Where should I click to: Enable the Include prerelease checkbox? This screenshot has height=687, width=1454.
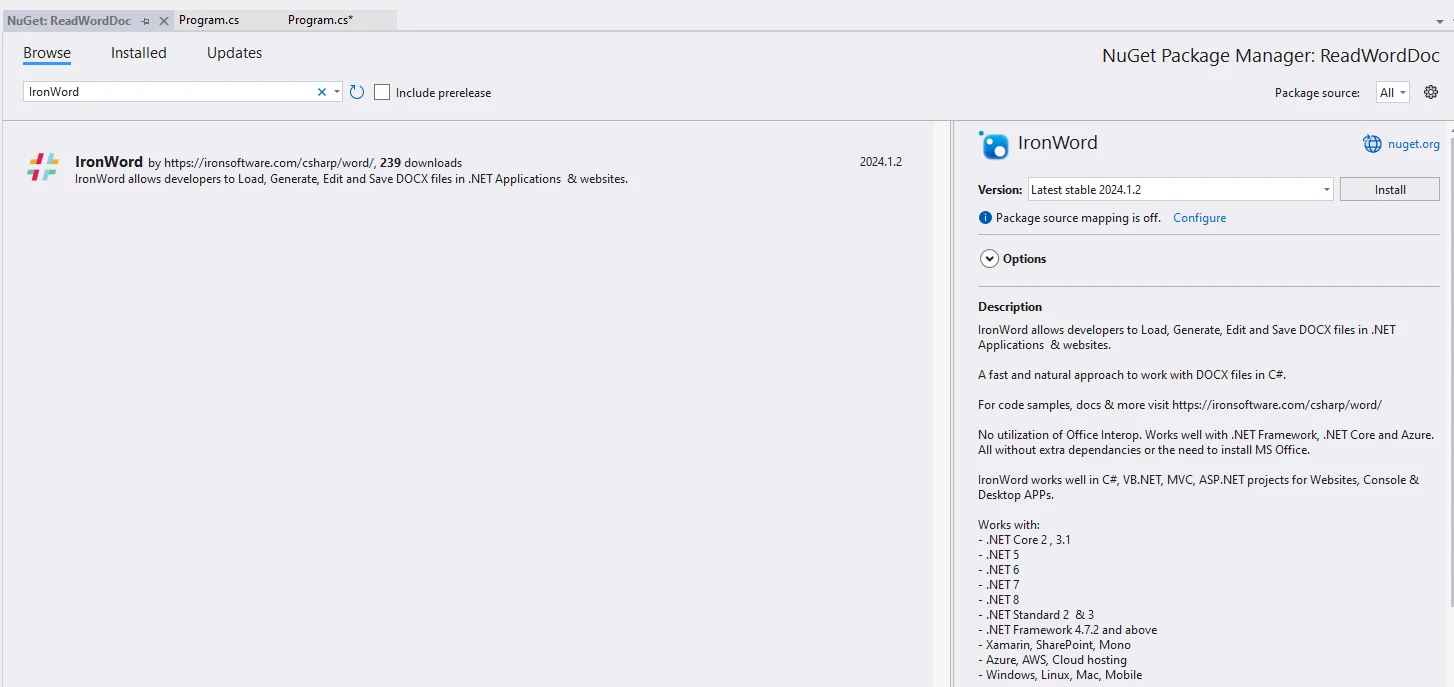pyautogui.click(x=382, y=92)
